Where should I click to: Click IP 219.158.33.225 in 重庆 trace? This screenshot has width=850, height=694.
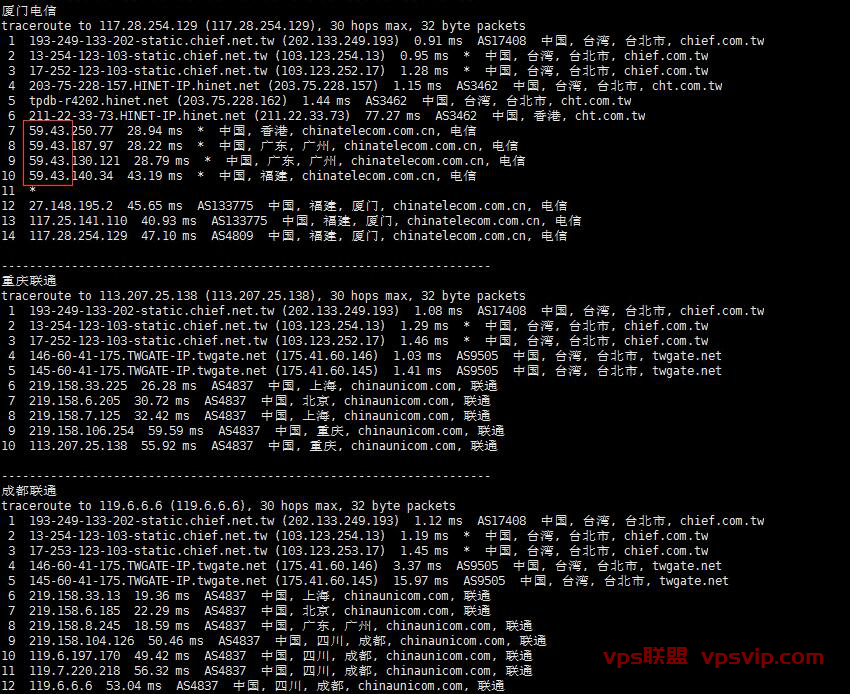tap(78, 385)
